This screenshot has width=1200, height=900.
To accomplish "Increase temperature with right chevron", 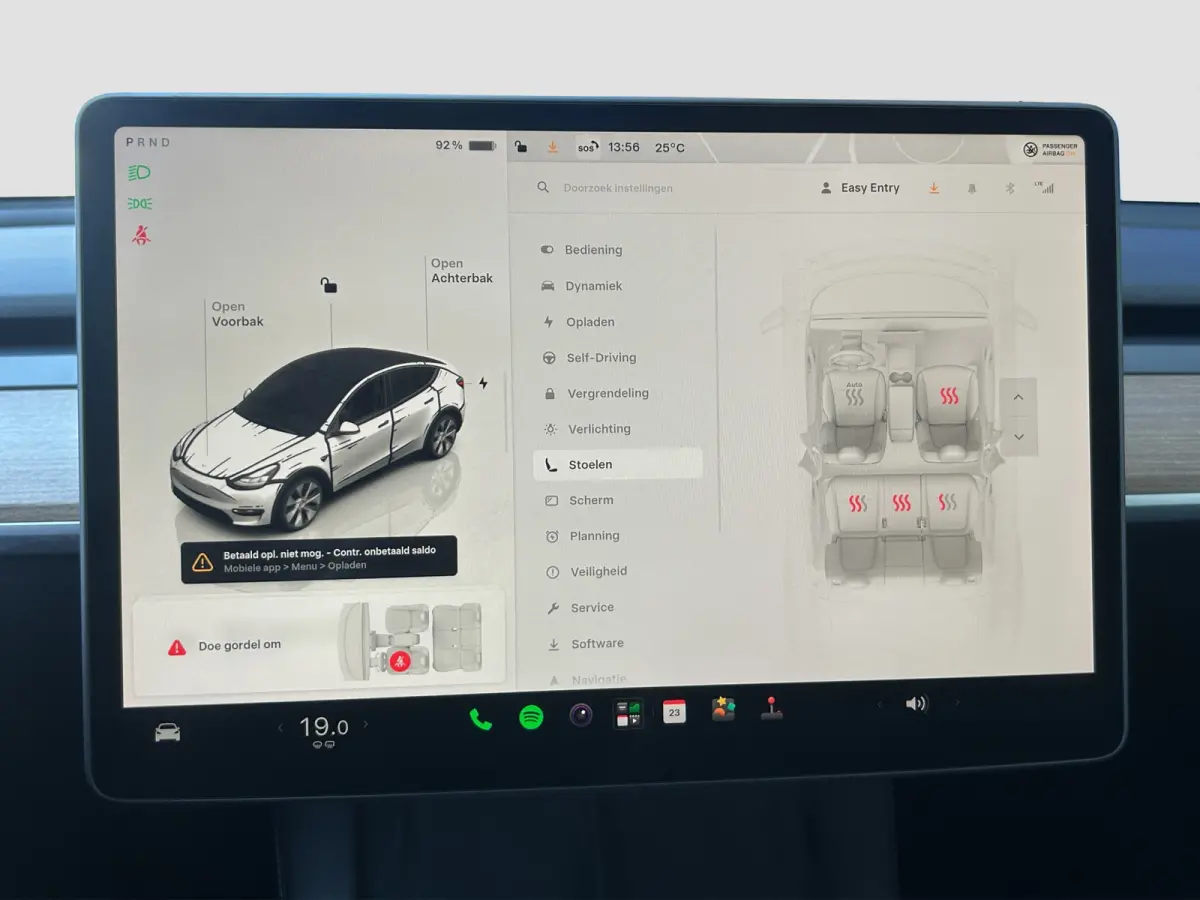I will point(365,724).
